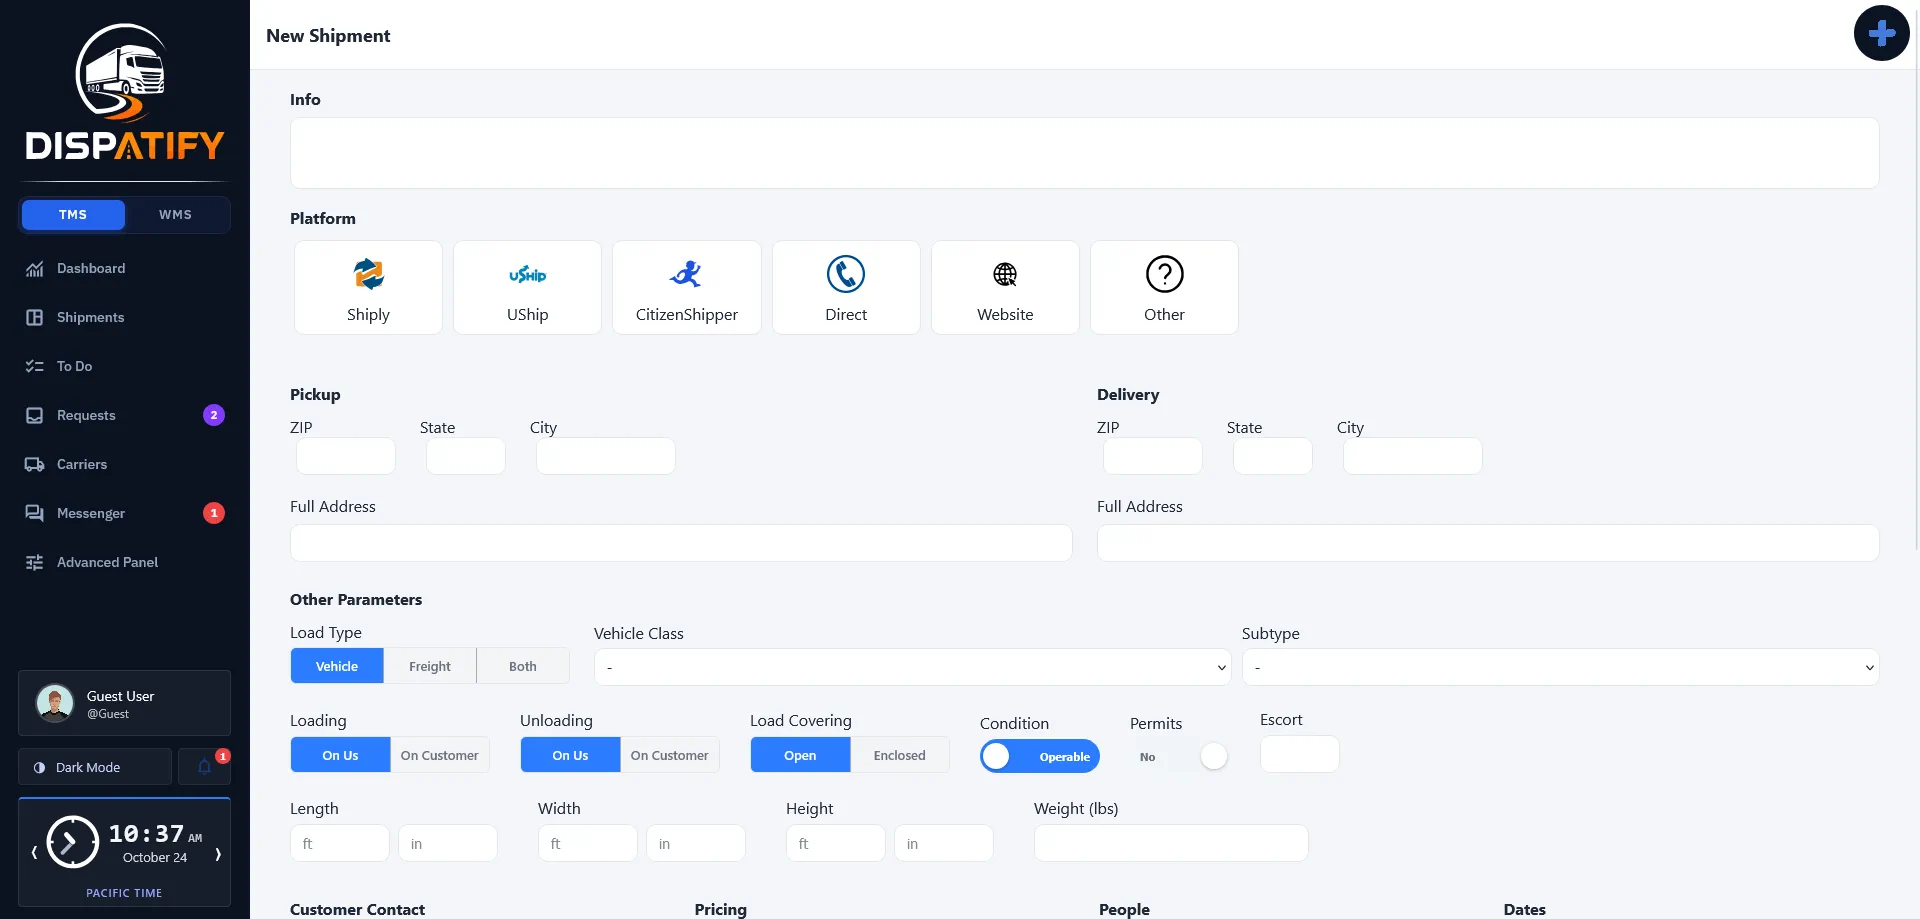Open Dashboard from the sidebar
Screen dimensions: 1920x919
point(124,268)
